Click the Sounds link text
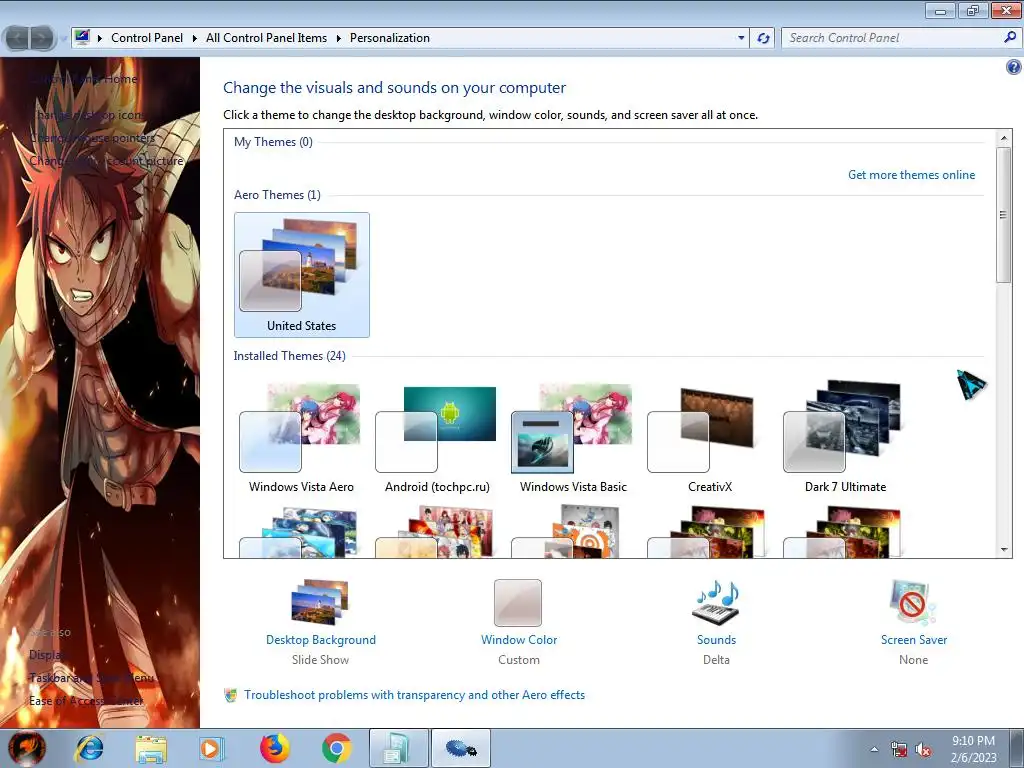Image resolution: width=1024 pixels, height=768 pixels. click(x=716, y=640)
